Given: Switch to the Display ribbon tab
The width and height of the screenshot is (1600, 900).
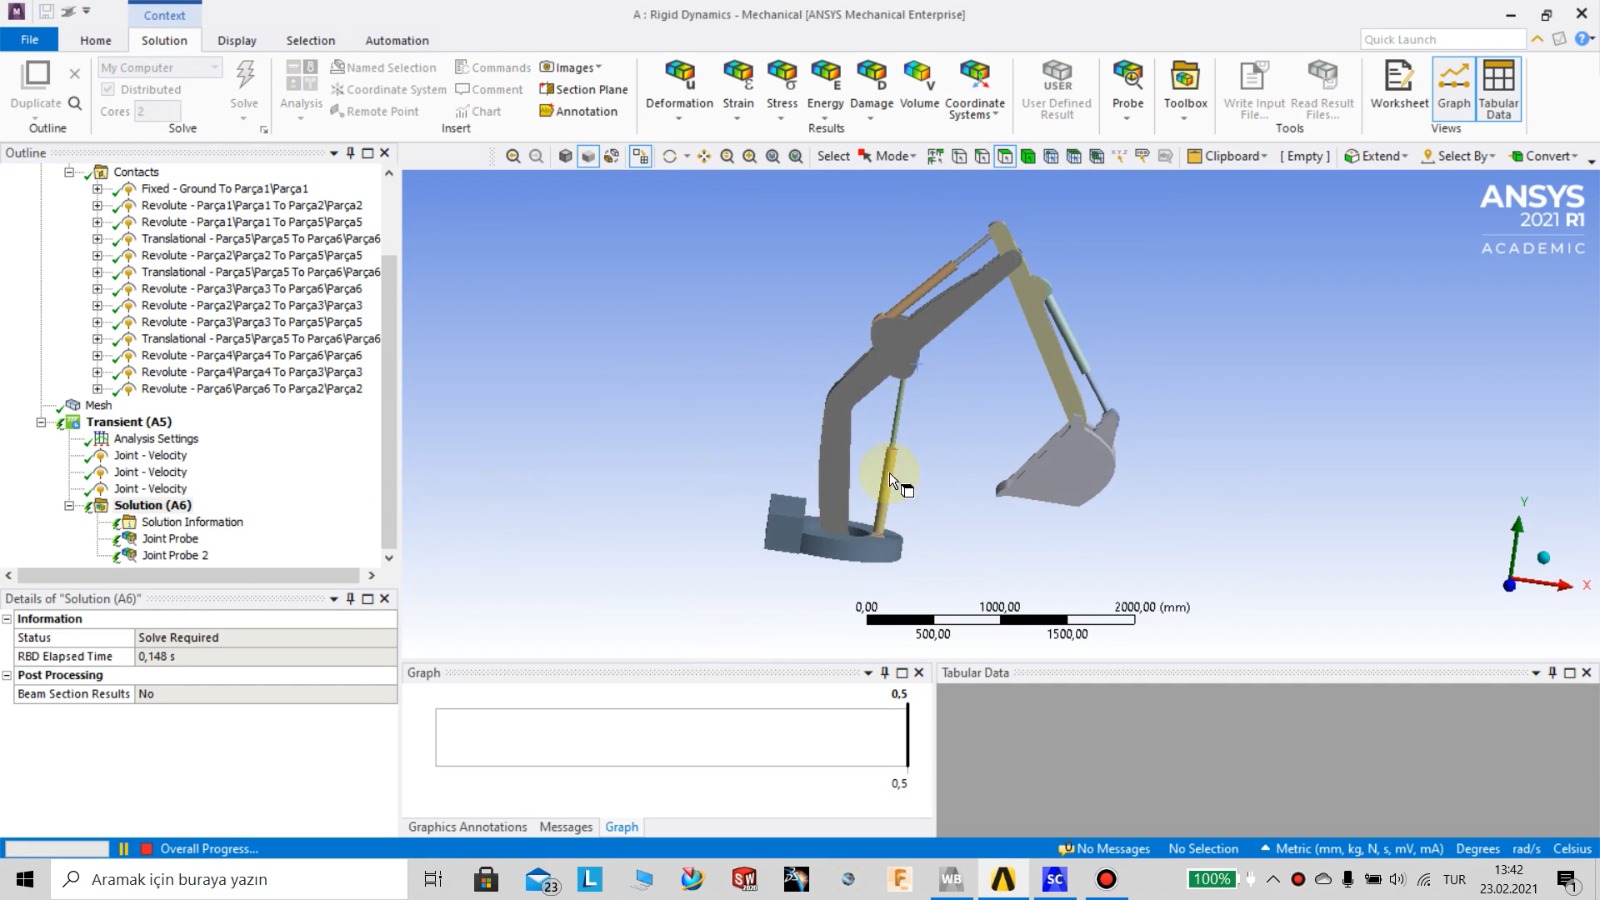Looking at the screenshot, I should (237, 40).
